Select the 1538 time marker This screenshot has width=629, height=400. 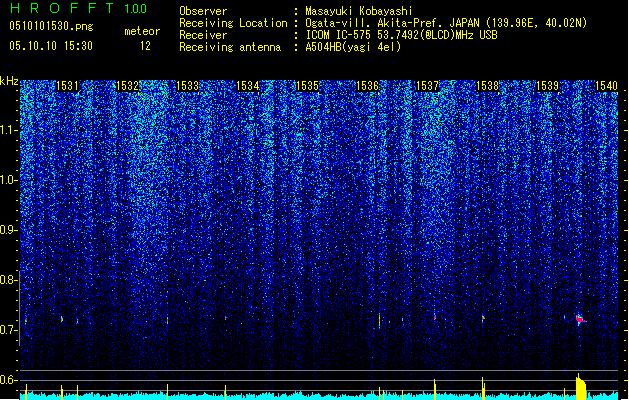coord(487,86)
